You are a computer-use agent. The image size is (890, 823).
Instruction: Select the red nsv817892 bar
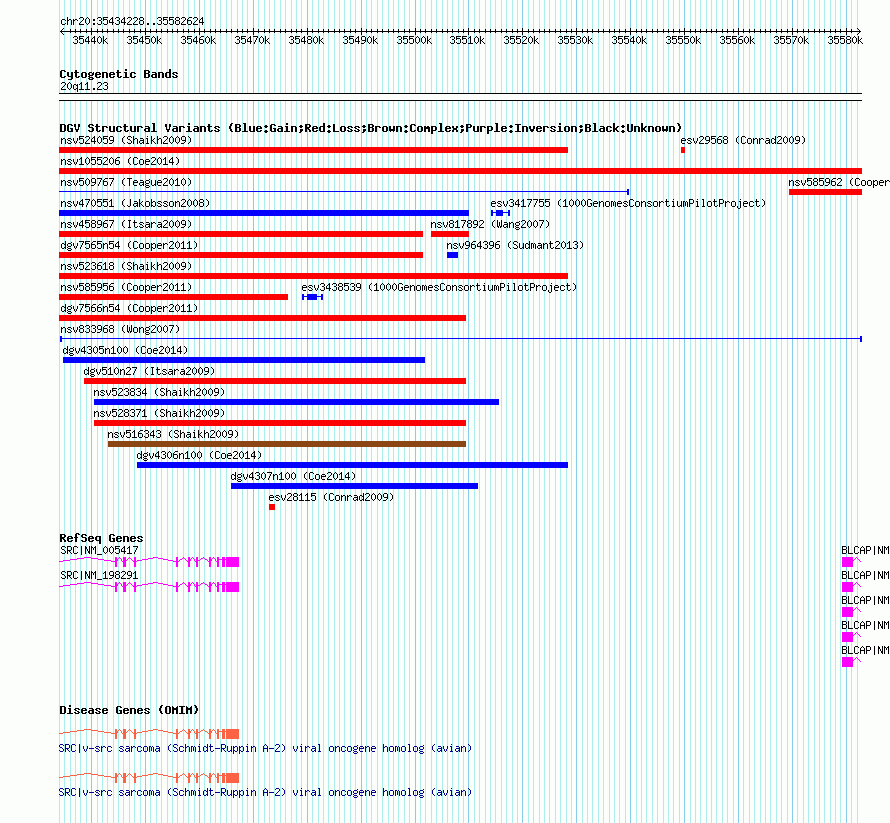450,234
